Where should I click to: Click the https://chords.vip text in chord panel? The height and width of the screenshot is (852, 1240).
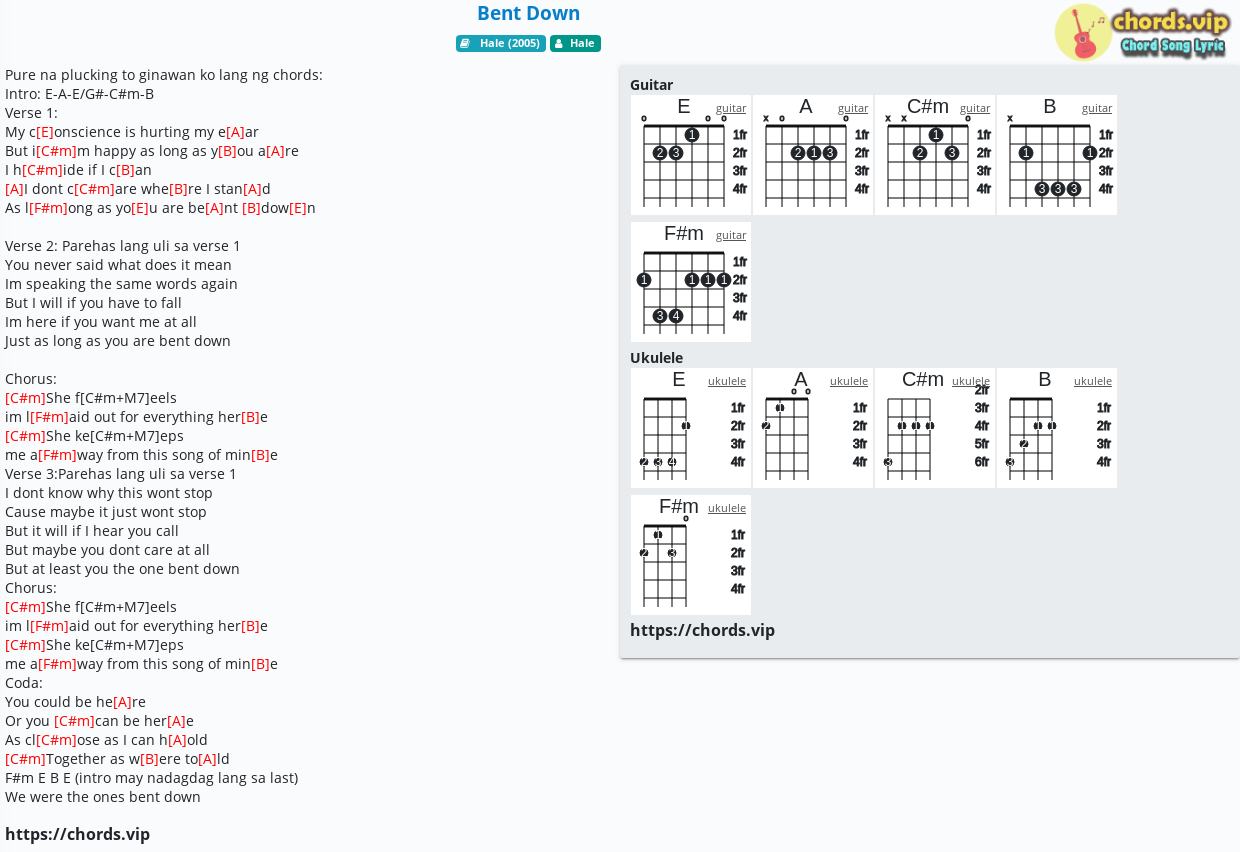(702, 630)
